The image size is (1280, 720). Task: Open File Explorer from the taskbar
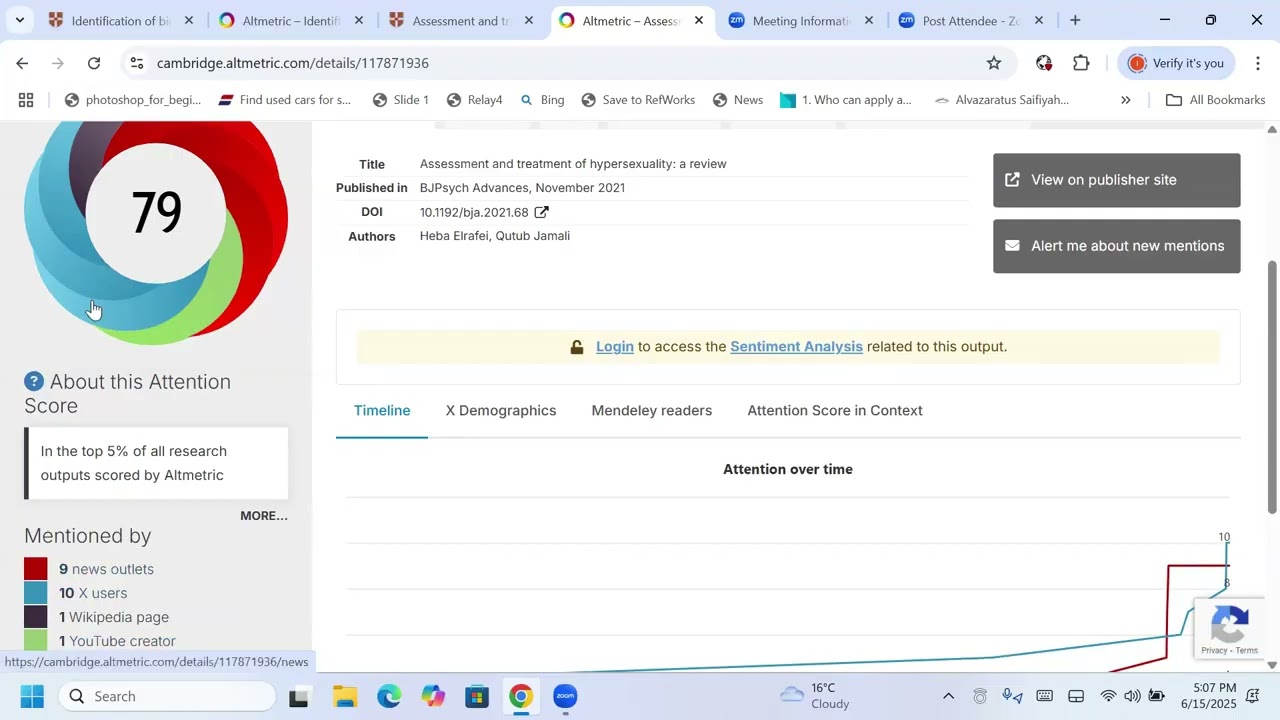tap(345, 696)
